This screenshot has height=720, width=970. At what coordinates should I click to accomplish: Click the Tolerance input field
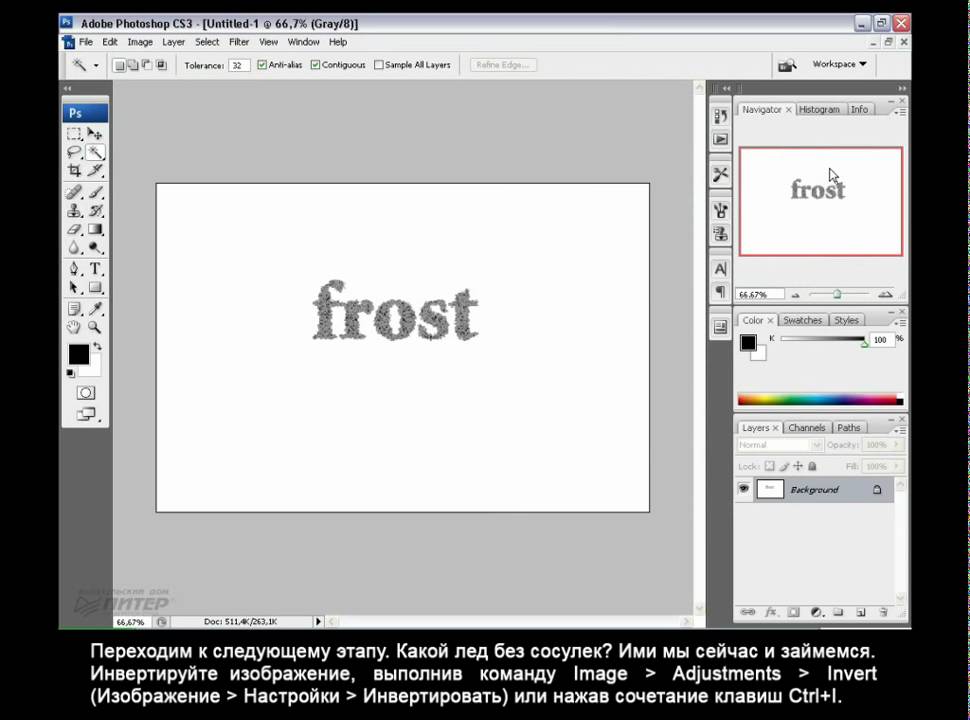coord(239,65)
